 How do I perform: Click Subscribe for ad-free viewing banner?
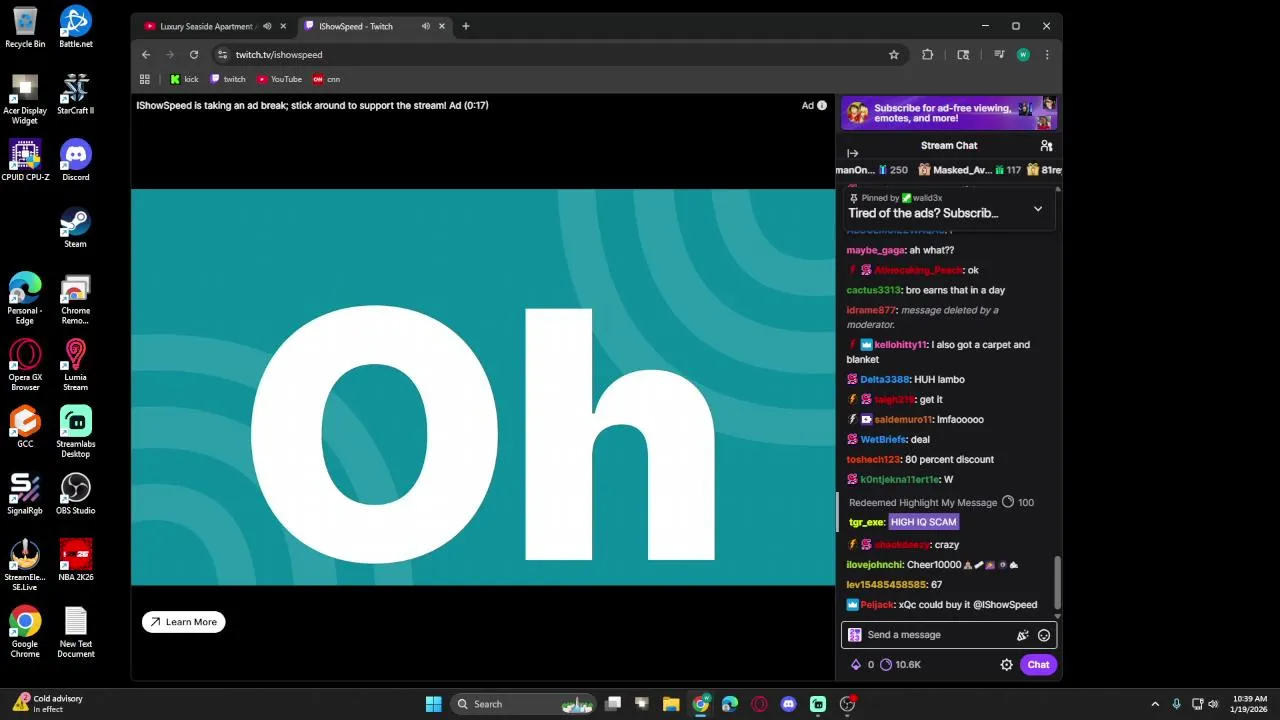coord(949,113)
